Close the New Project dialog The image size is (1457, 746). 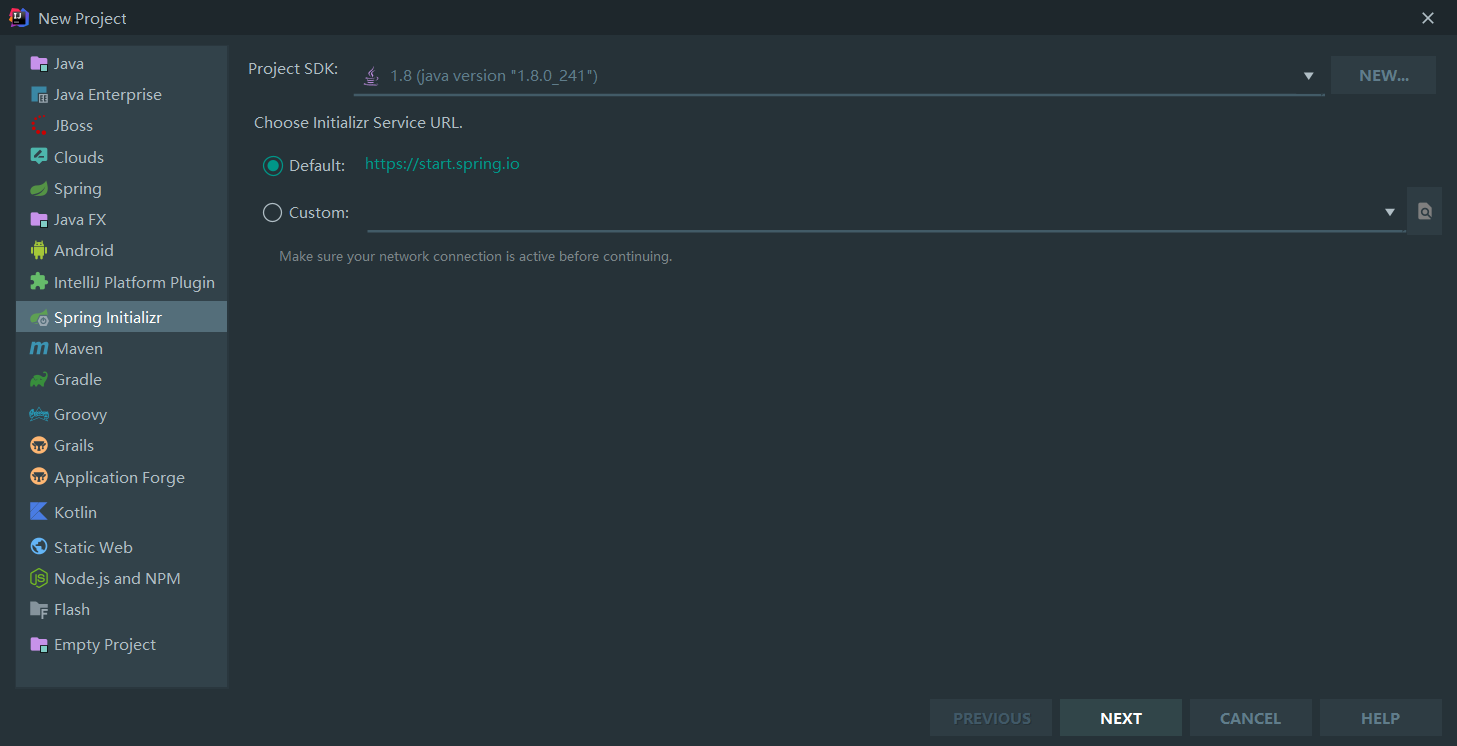[x=1428, y=18]
